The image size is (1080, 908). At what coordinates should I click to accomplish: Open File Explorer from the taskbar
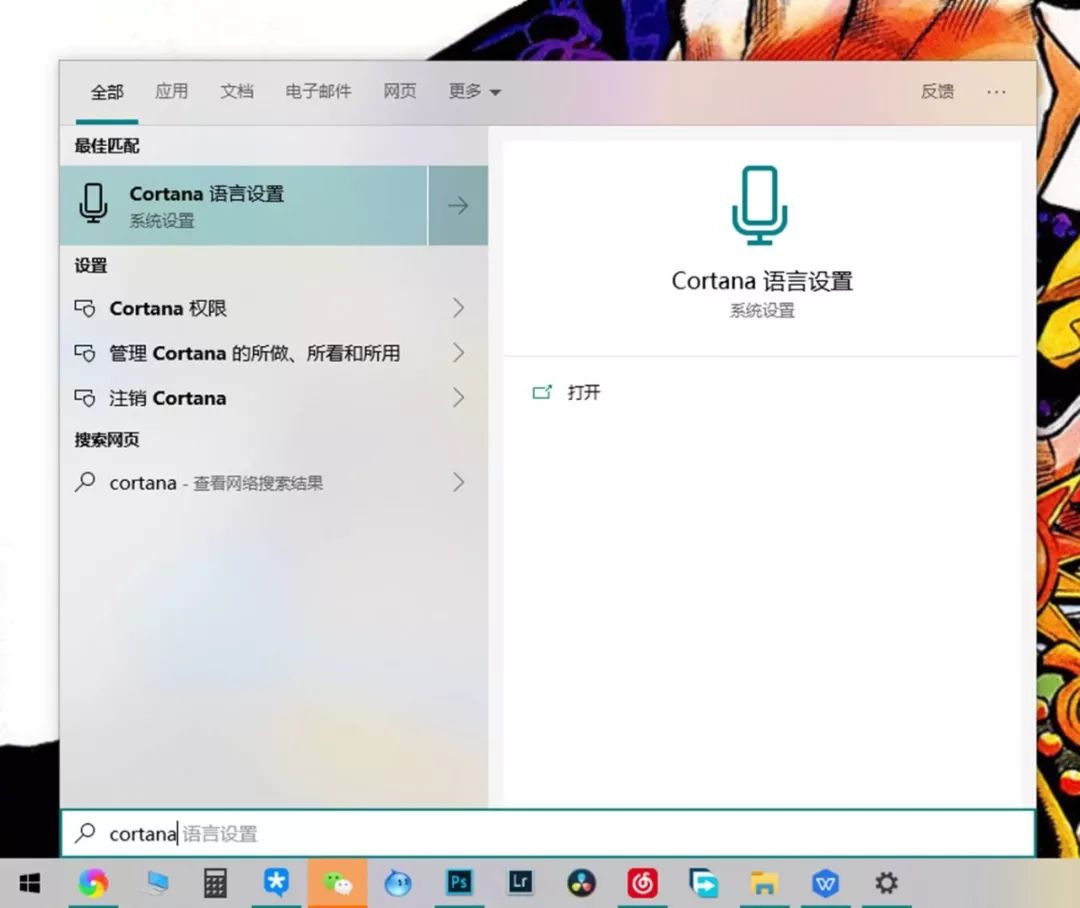tap(765, 883)
